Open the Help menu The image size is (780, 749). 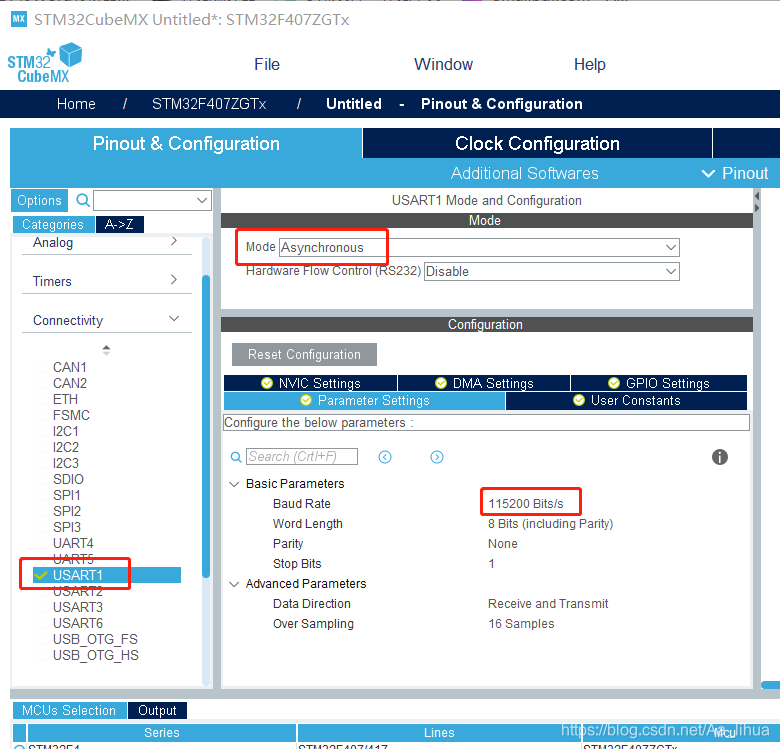click(x=589, y=64)
